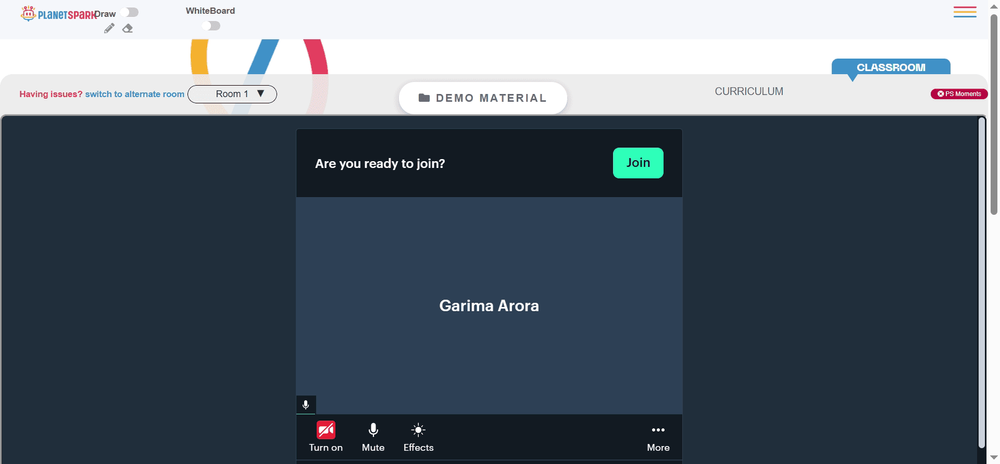Switch to the Curriculum tab
Screen dimensions: 1000x464
pos(749,91)
